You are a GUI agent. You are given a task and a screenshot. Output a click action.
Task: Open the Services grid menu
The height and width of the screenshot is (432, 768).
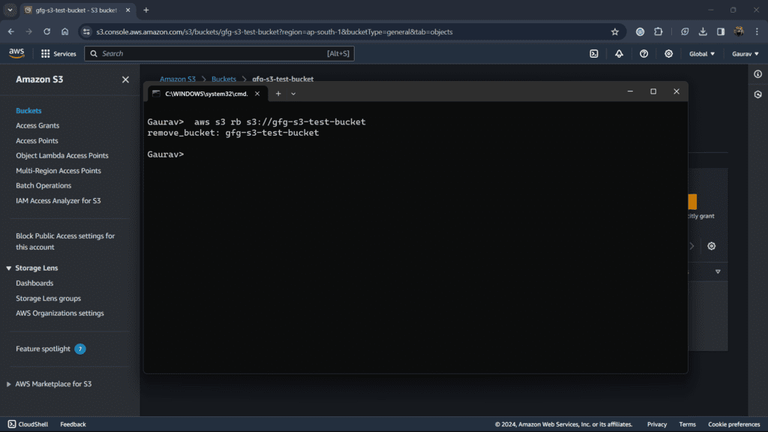(58, 54)
